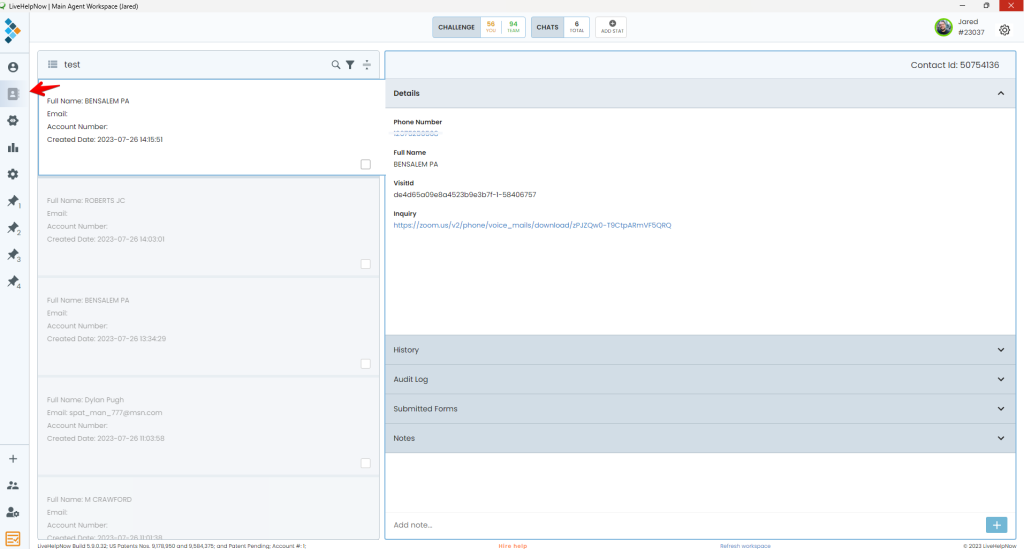Check the box on first BENSALEM PA contact
Viewport: 1024px width, 549px height.
(365, 164)
